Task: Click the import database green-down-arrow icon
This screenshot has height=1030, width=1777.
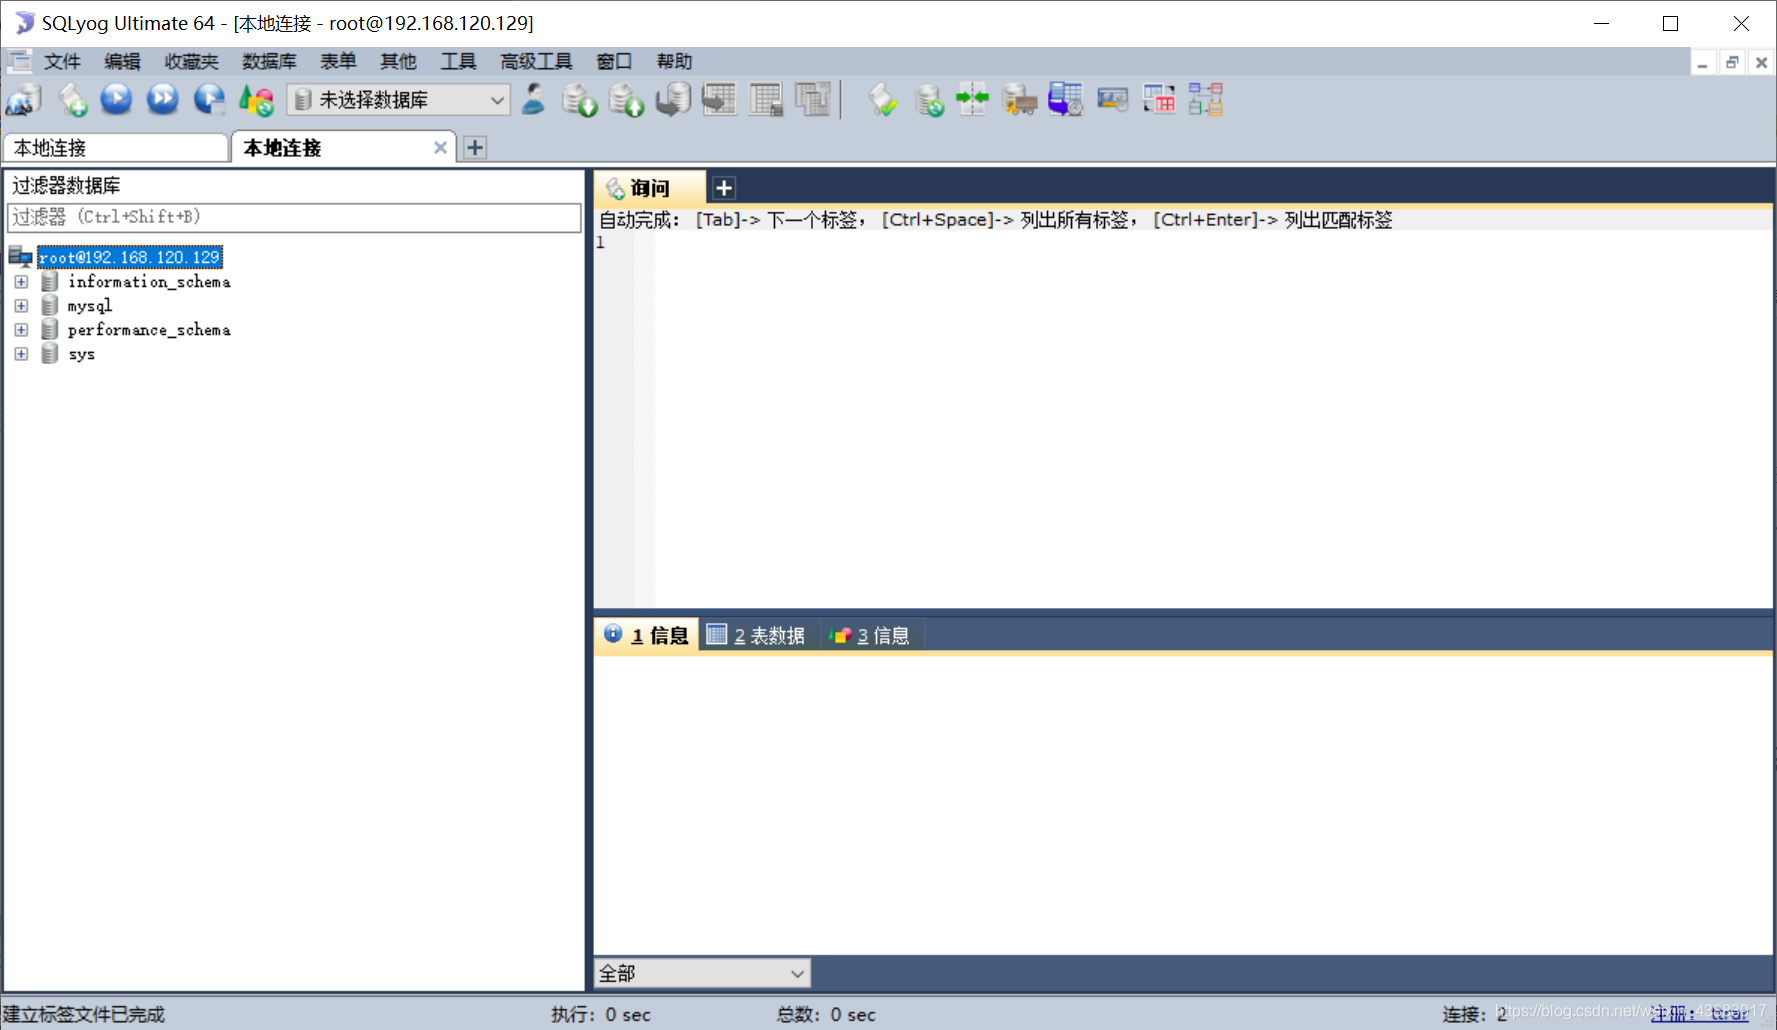Action: (579, 100)
